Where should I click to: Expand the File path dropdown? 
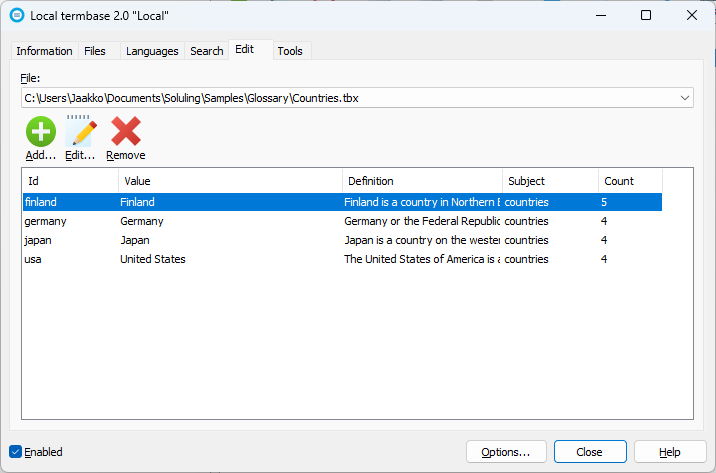coord(685,98)
